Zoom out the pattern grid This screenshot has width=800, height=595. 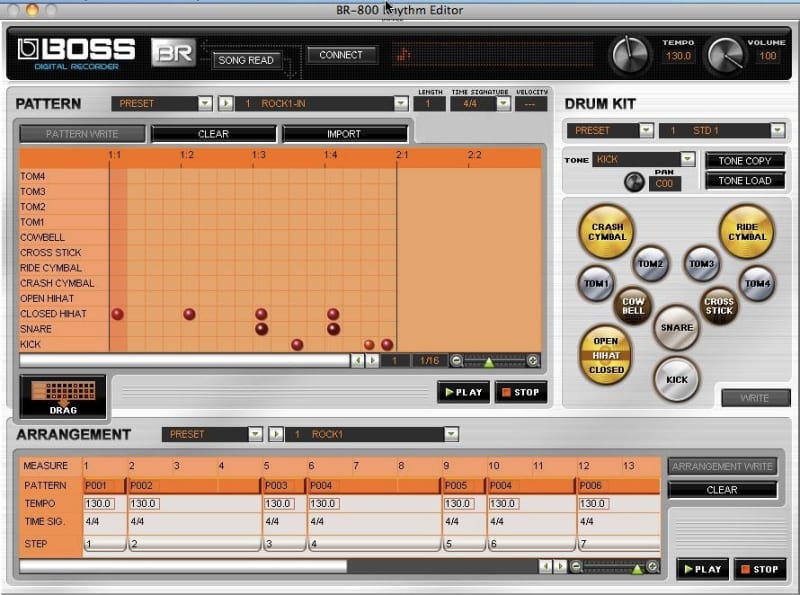click(457, 361)
